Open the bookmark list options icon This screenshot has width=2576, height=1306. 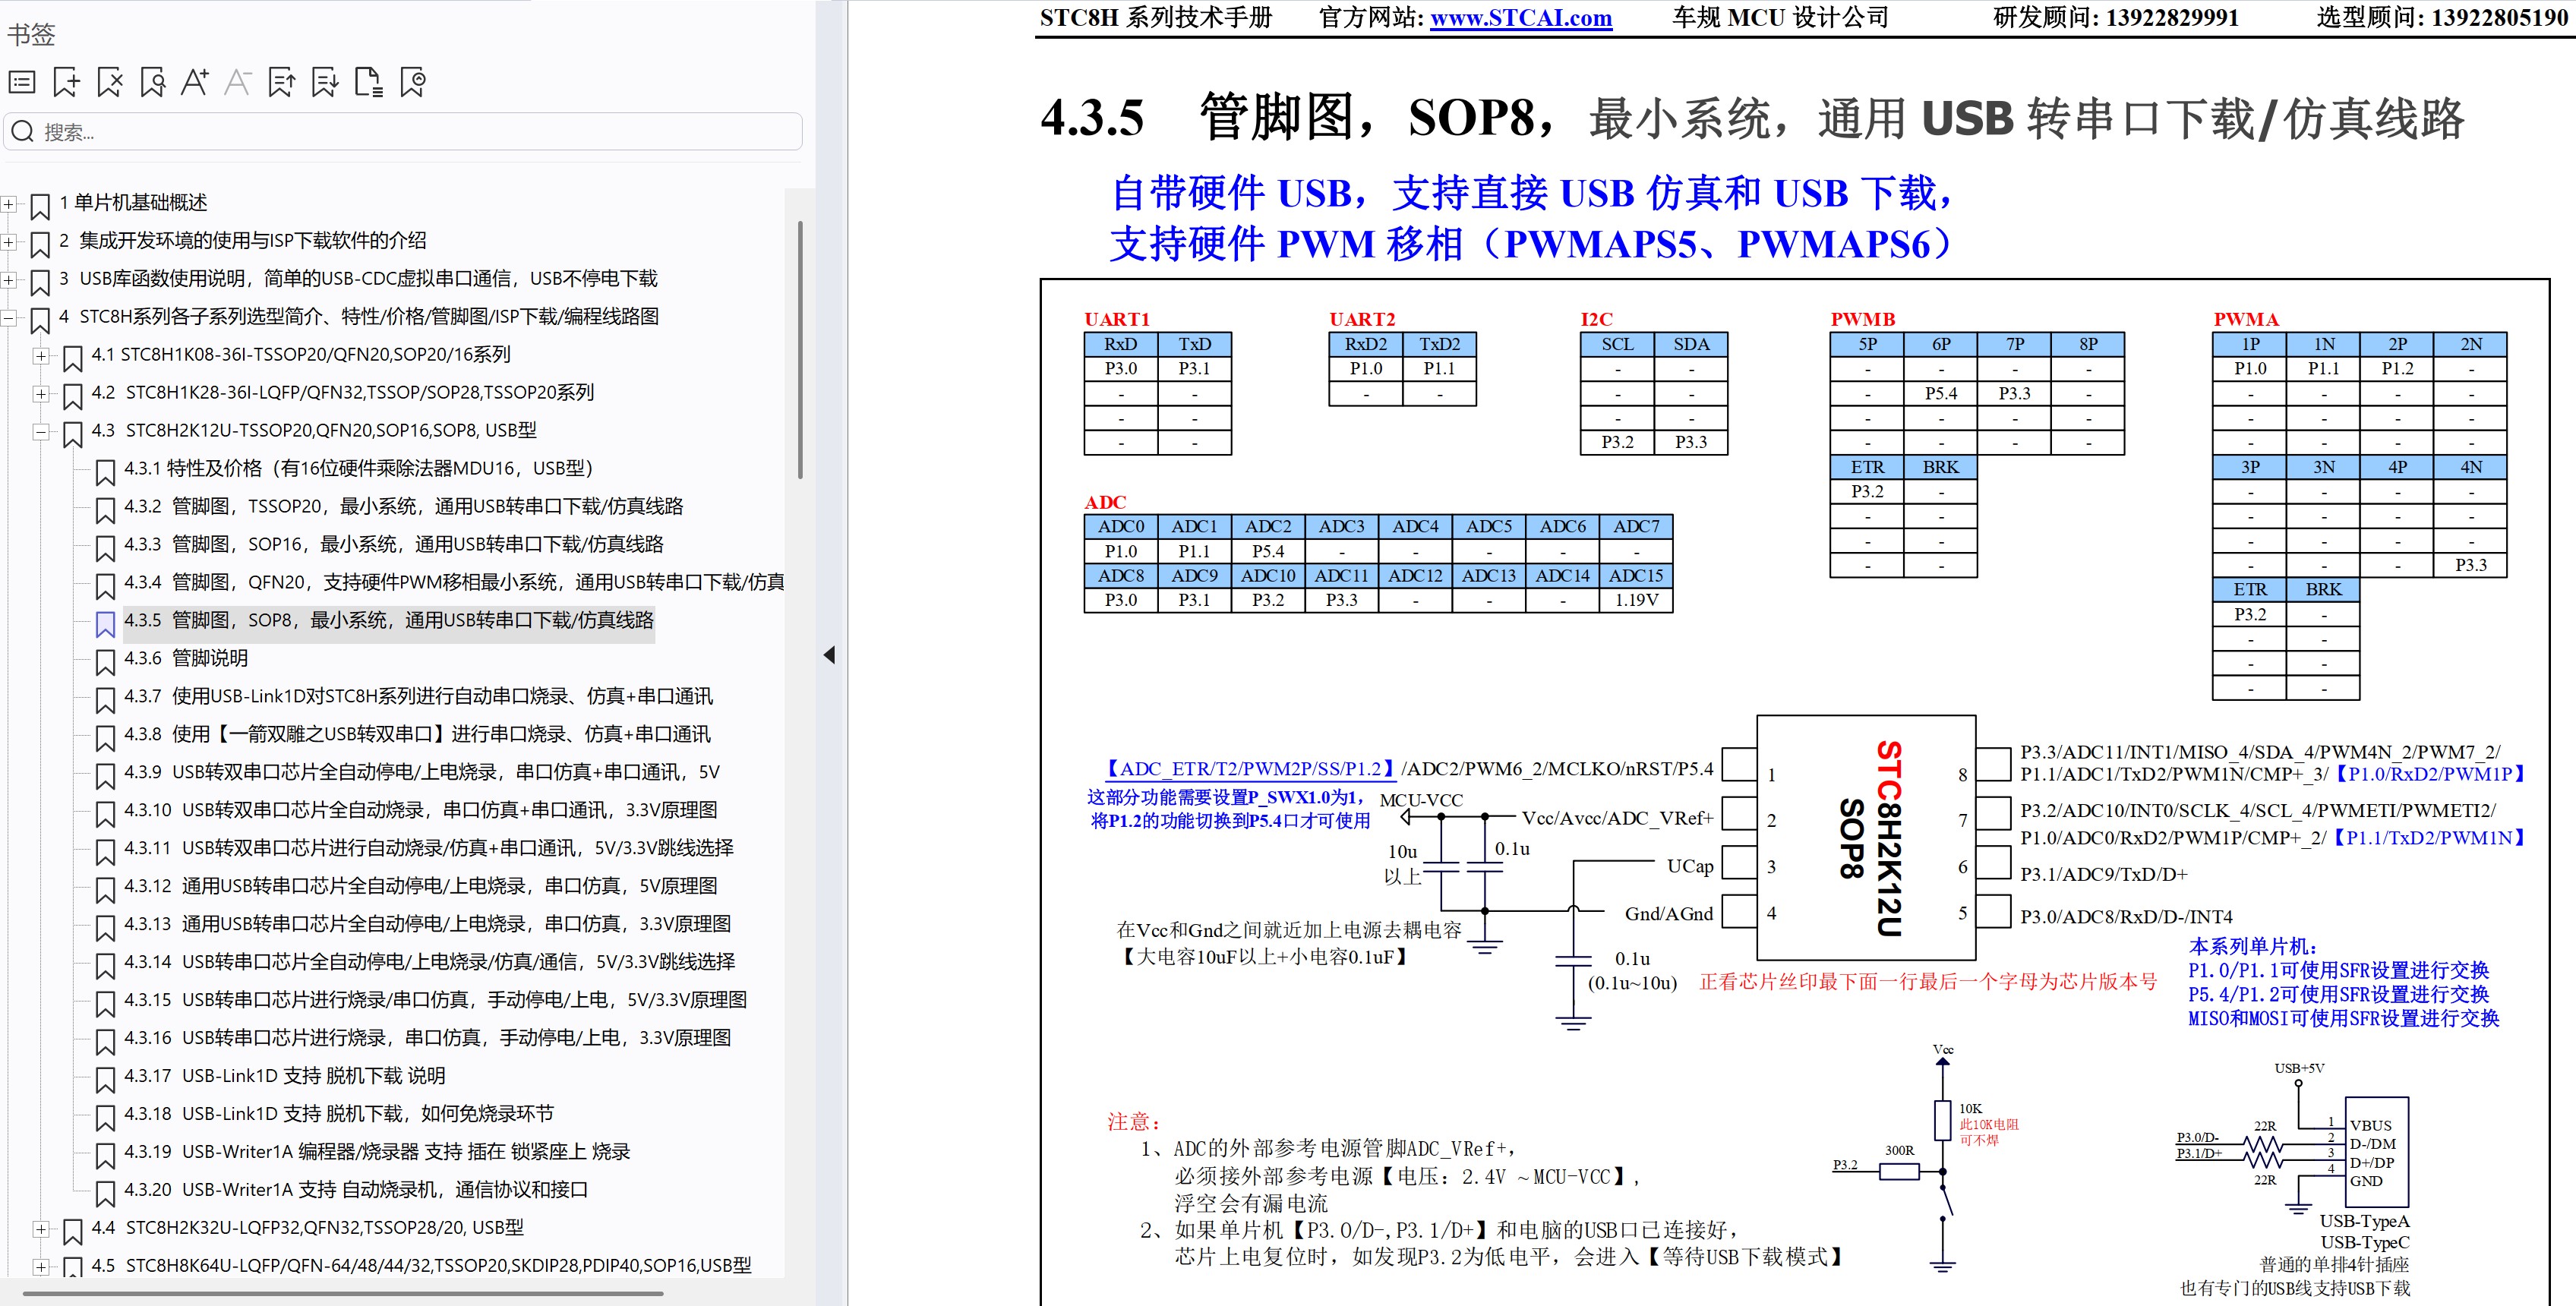[22, 82]
